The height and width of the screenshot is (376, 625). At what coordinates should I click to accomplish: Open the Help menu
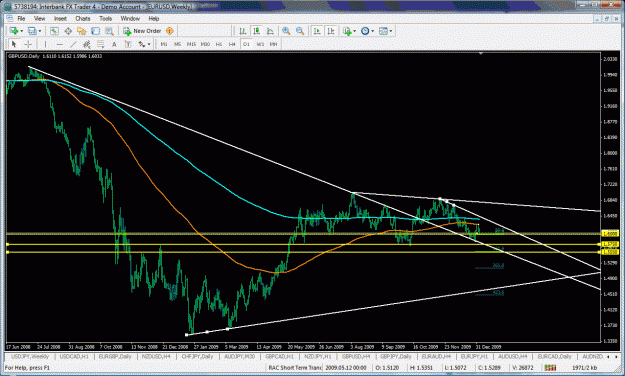coord(154,19)
